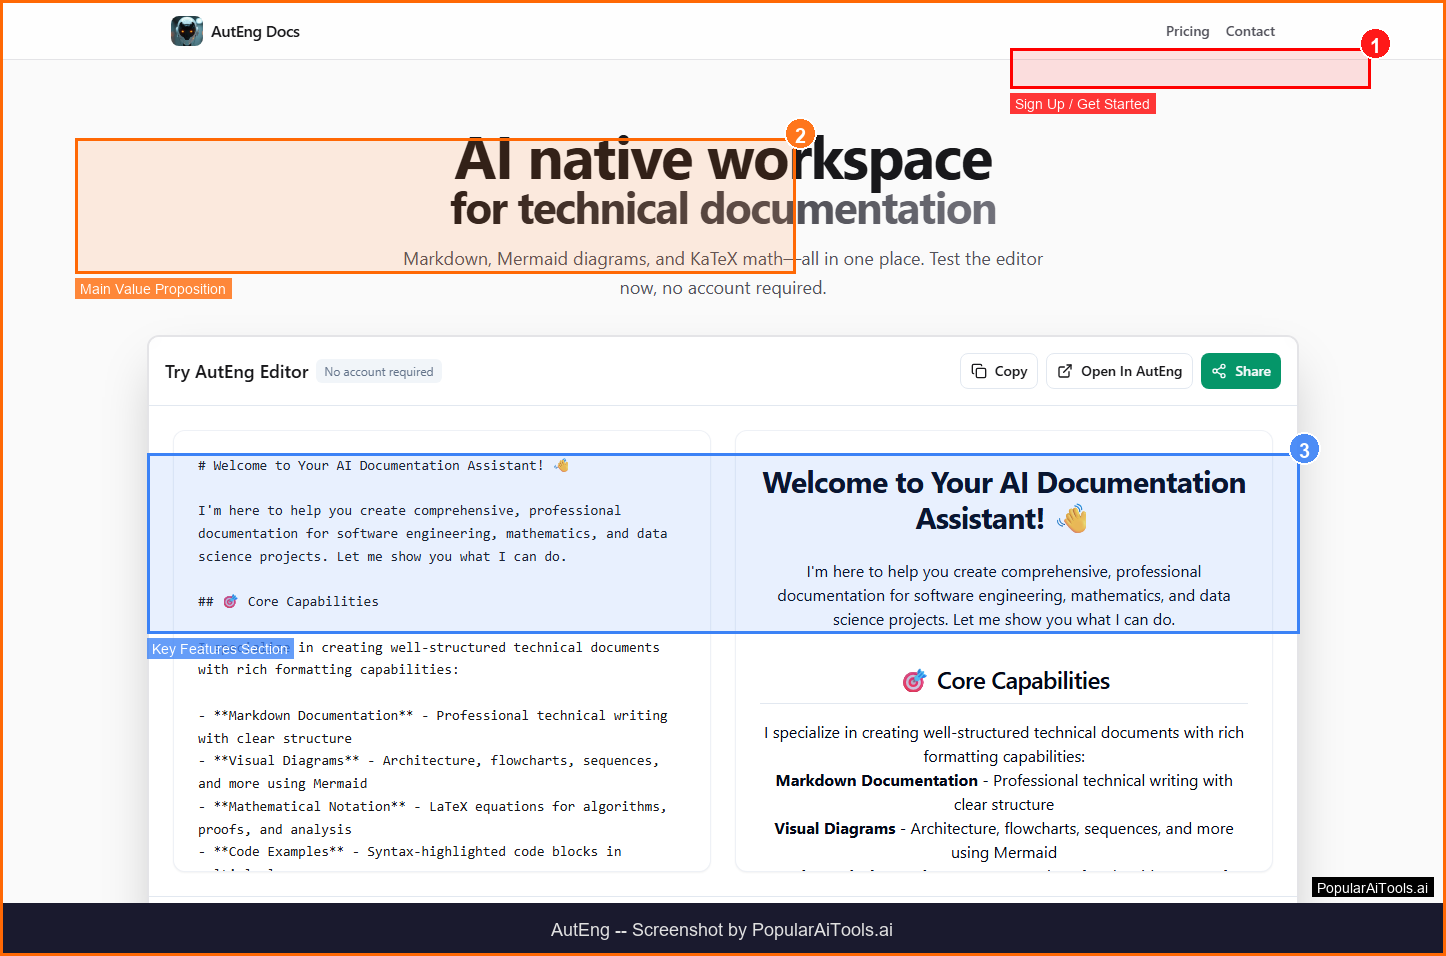Click the AutEng Docs brand name link
Image resolution: width=1446 pixels, height=956 pixels.
point(255,31)
